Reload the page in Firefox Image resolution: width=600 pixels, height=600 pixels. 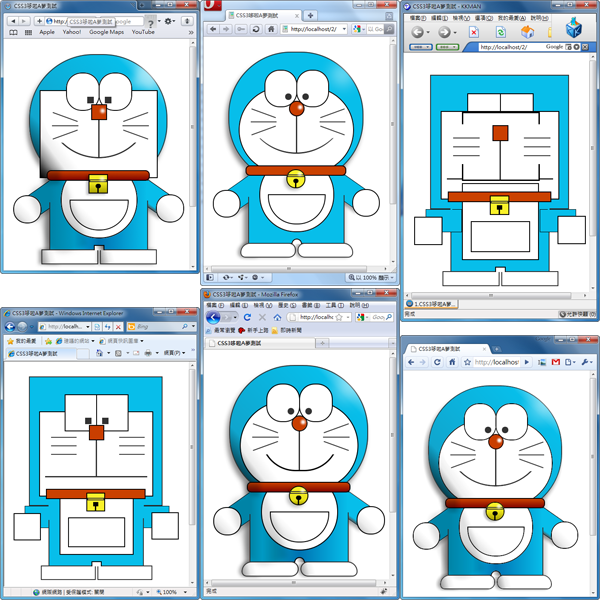coord(247,317)
